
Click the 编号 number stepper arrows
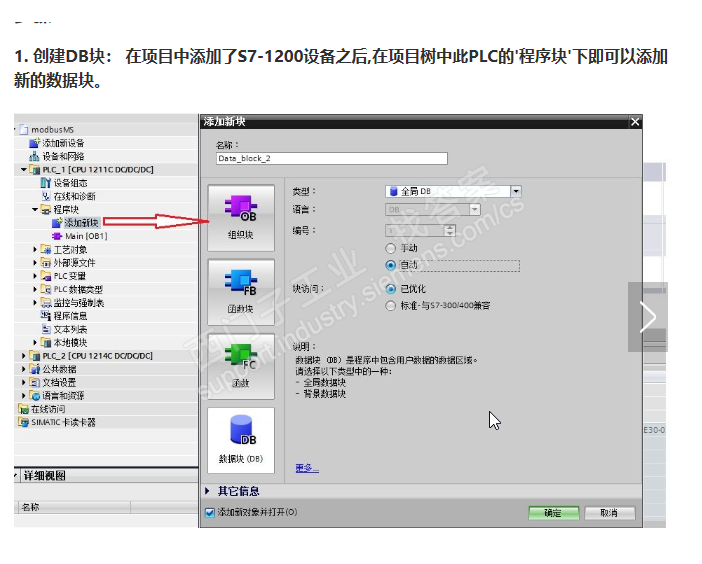pyautogui.click(x=449, y=231)
